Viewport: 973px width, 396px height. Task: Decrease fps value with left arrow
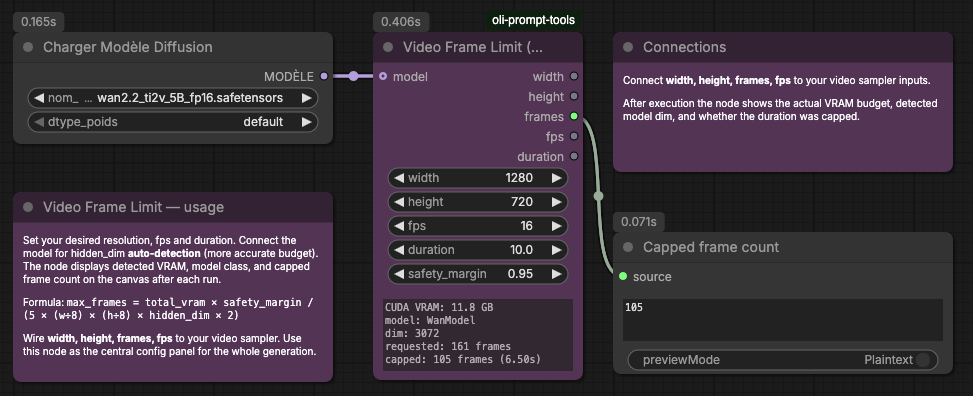pos(398,226)
